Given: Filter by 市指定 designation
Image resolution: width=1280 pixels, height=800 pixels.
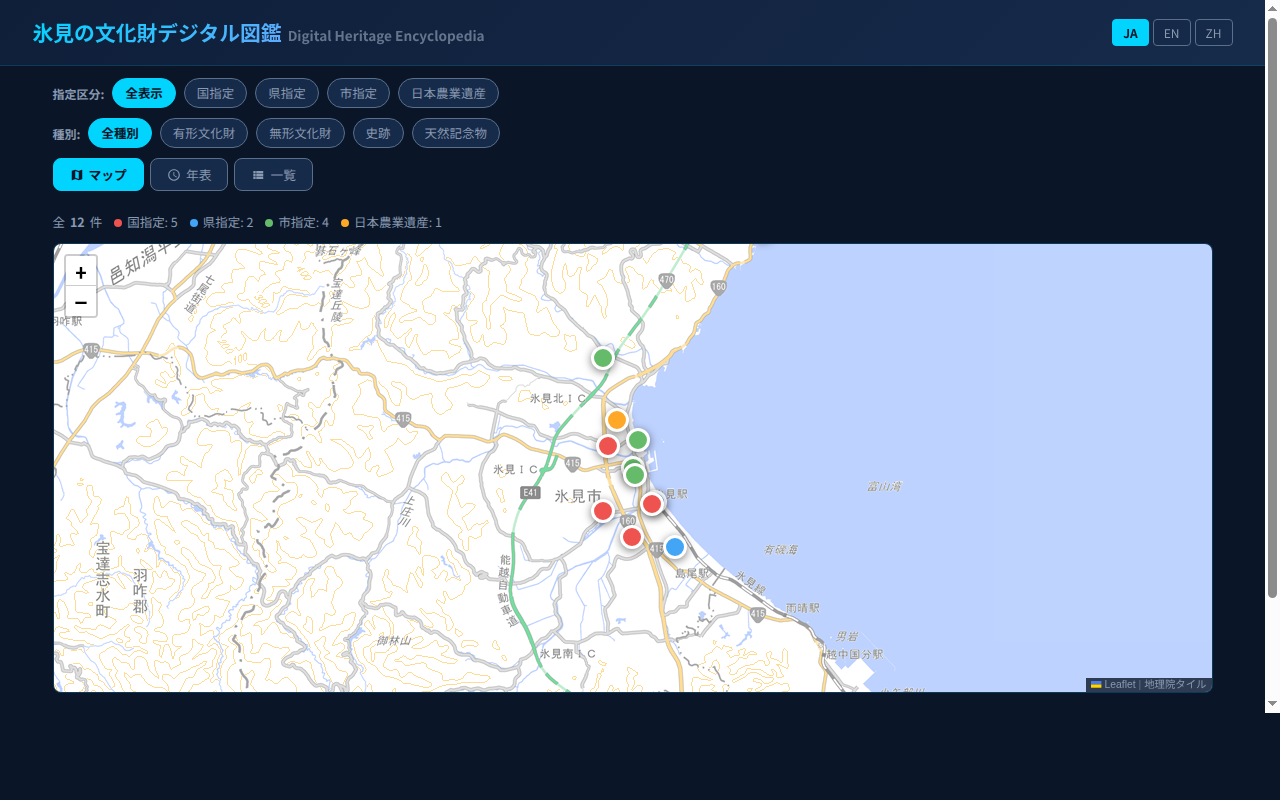Looking at the screenshot, I should pyautogui.click(x=358, y=93).
